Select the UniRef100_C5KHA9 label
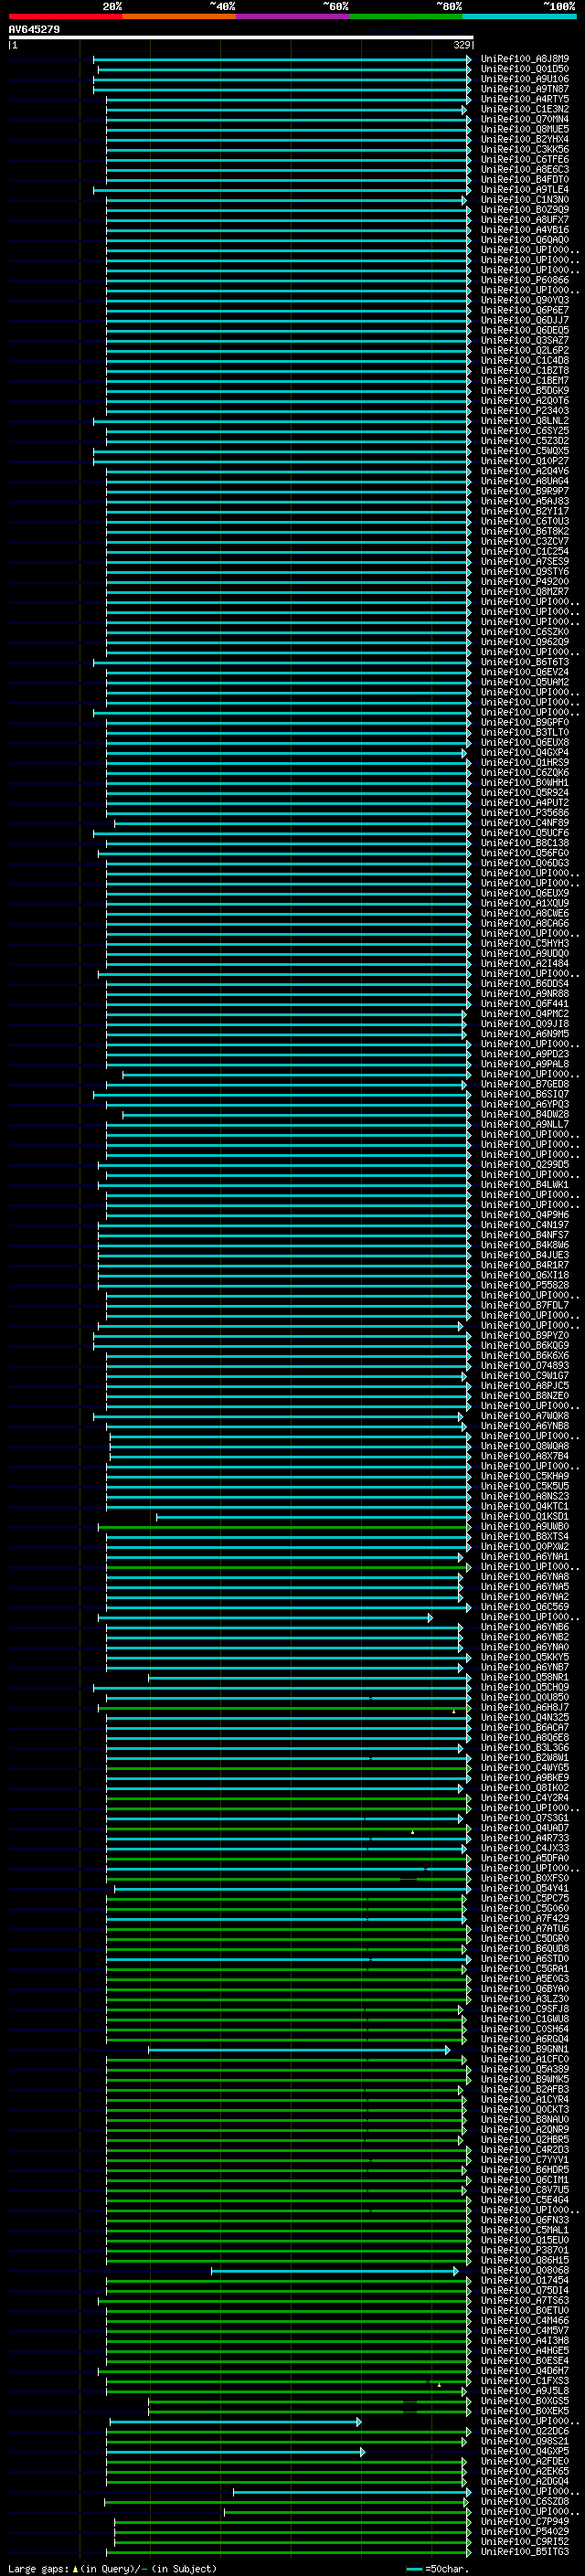Image resolution: width=585 pixels, height=2576 pixels. tap(525, 1476)
